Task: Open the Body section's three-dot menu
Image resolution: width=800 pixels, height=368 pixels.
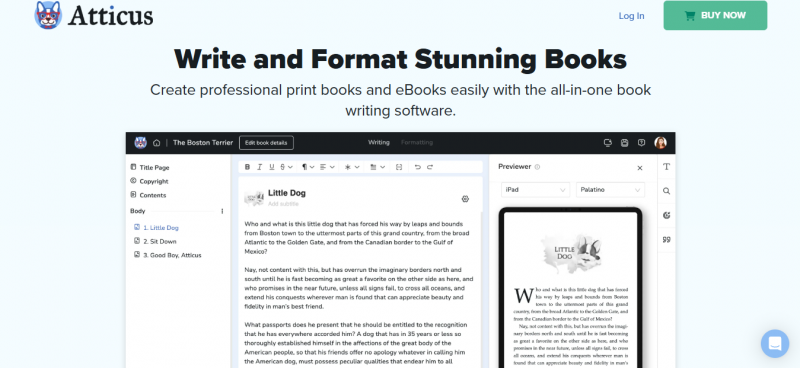Action: point(222,211)
